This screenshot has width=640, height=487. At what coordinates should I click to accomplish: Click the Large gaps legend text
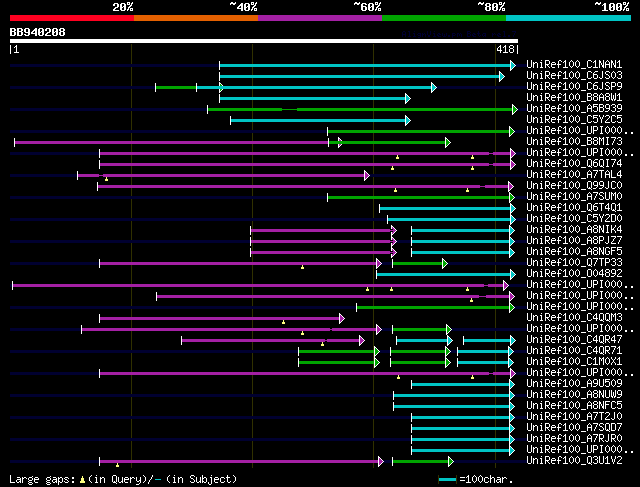[x=42, y=479]
